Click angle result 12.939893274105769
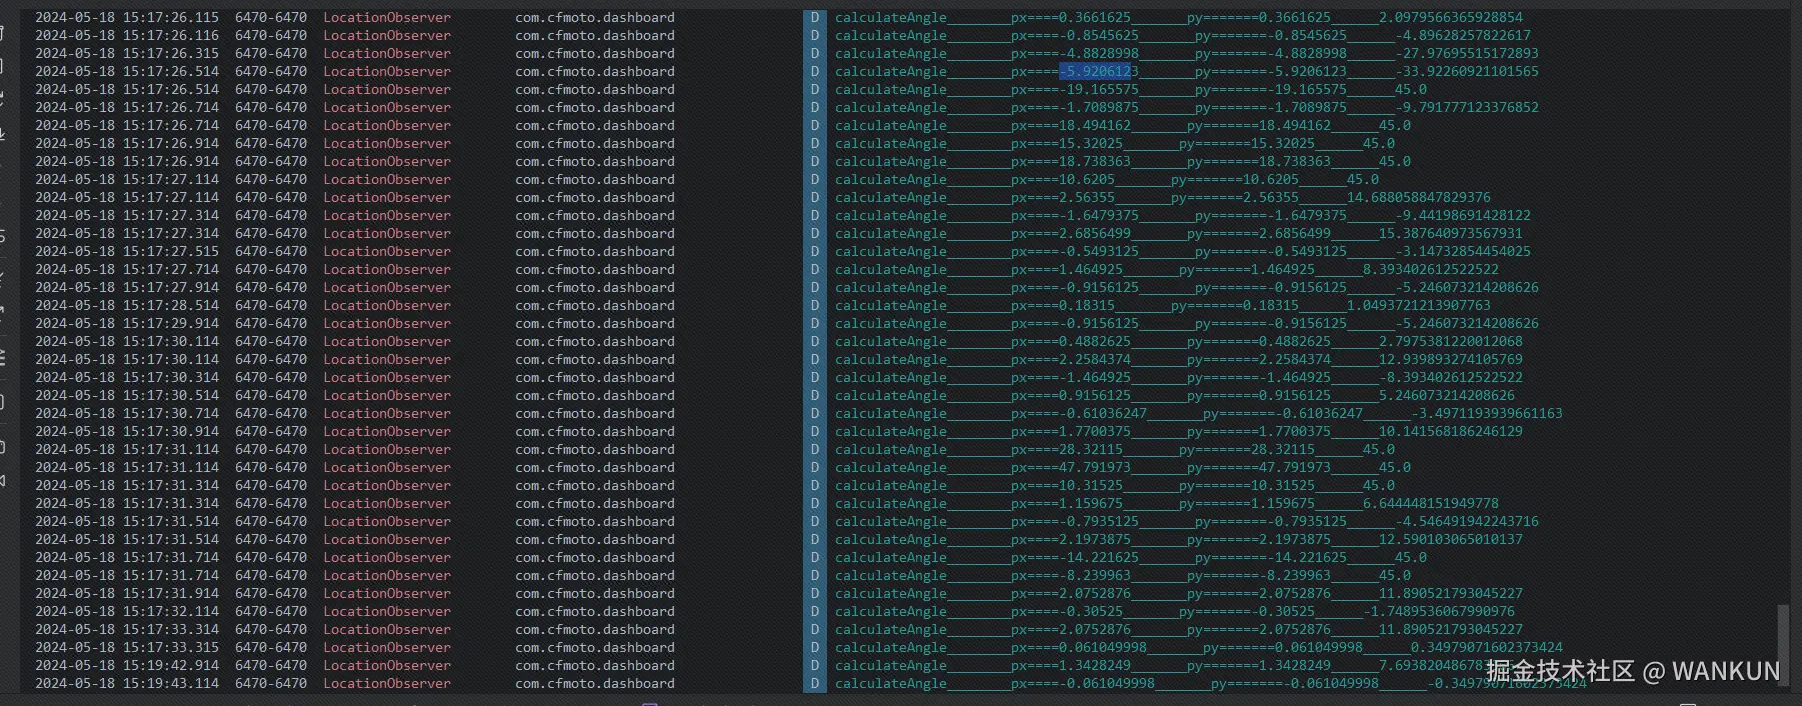This screenshot has width=1802, height=706. (x=1451, y=359)
